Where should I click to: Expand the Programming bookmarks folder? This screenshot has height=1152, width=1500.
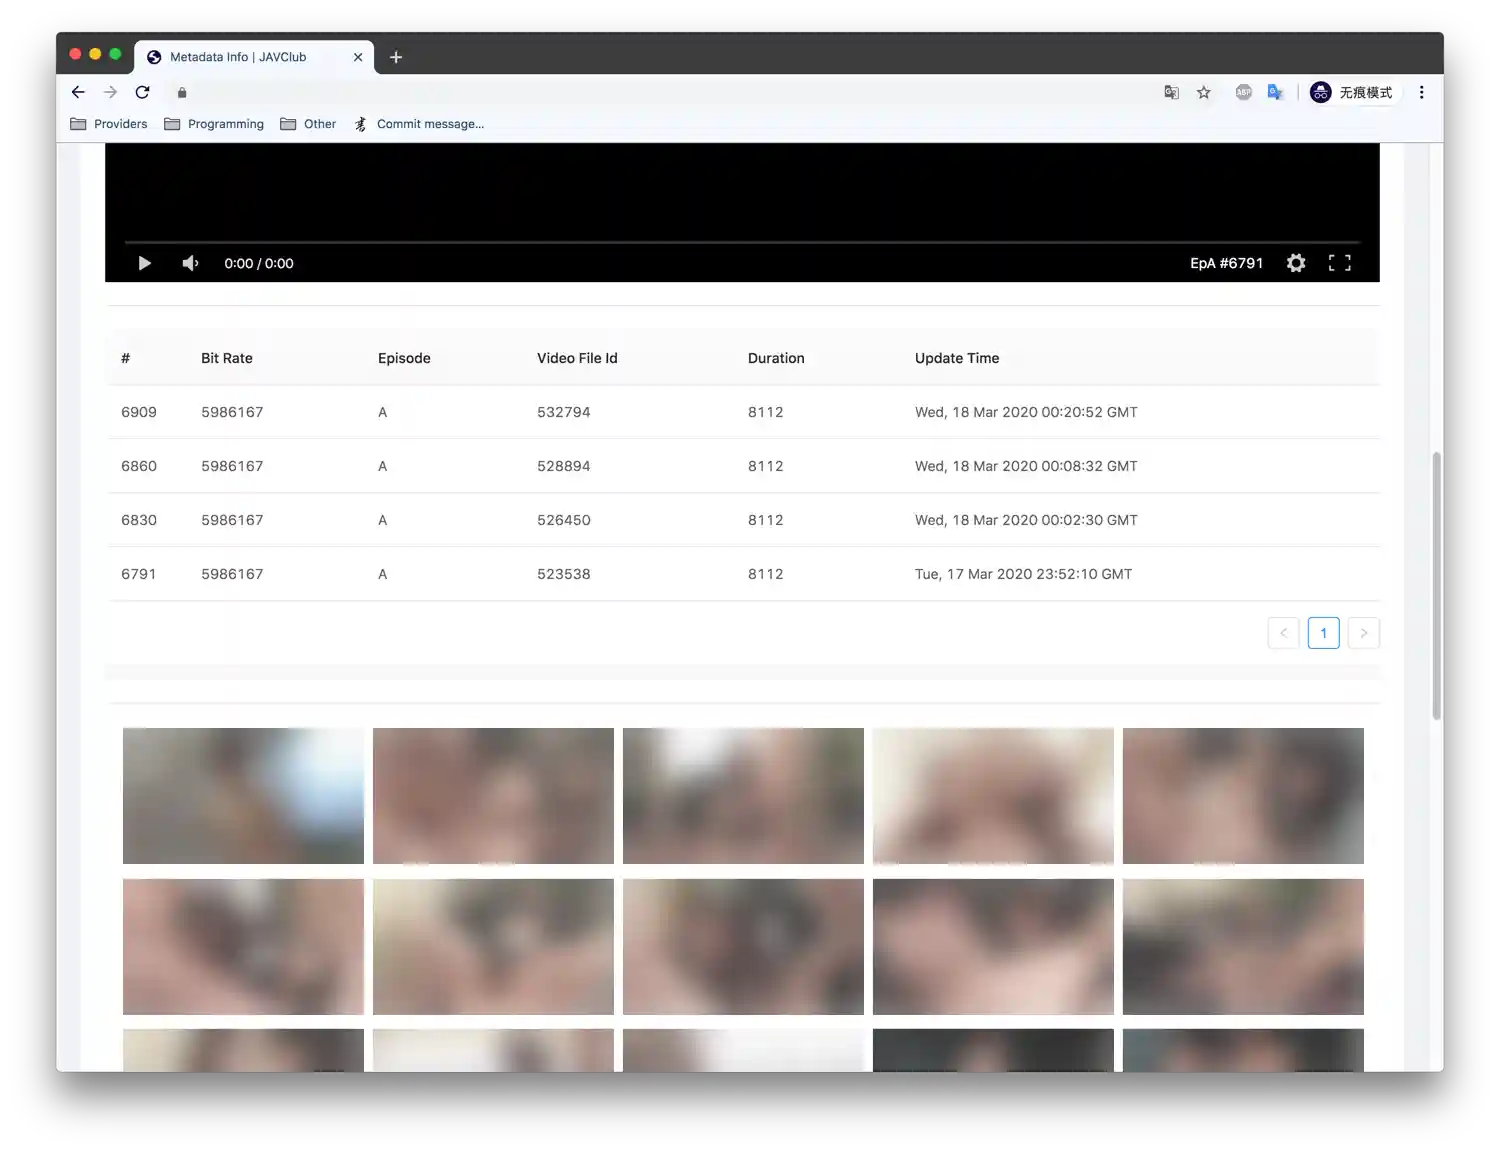point(214,123)
